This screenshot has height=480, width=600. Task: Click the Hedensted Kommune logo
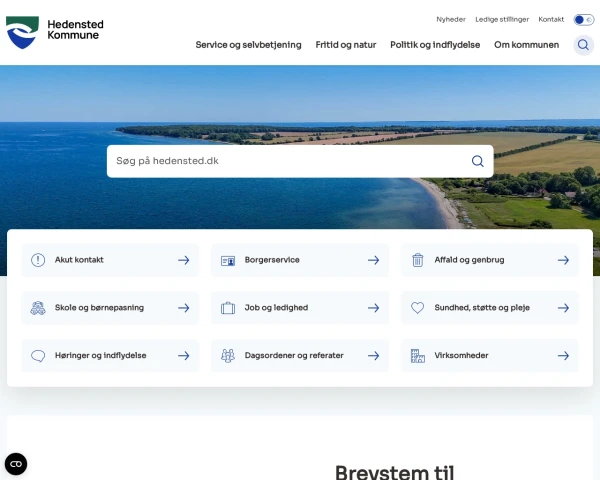(x=55, y=32)
